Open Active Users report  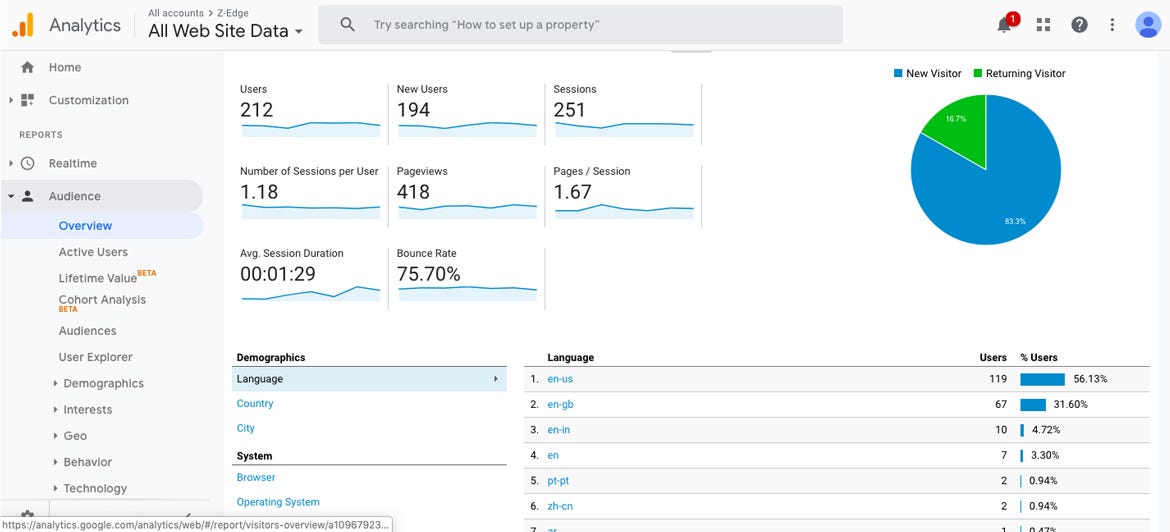(93, 252)
